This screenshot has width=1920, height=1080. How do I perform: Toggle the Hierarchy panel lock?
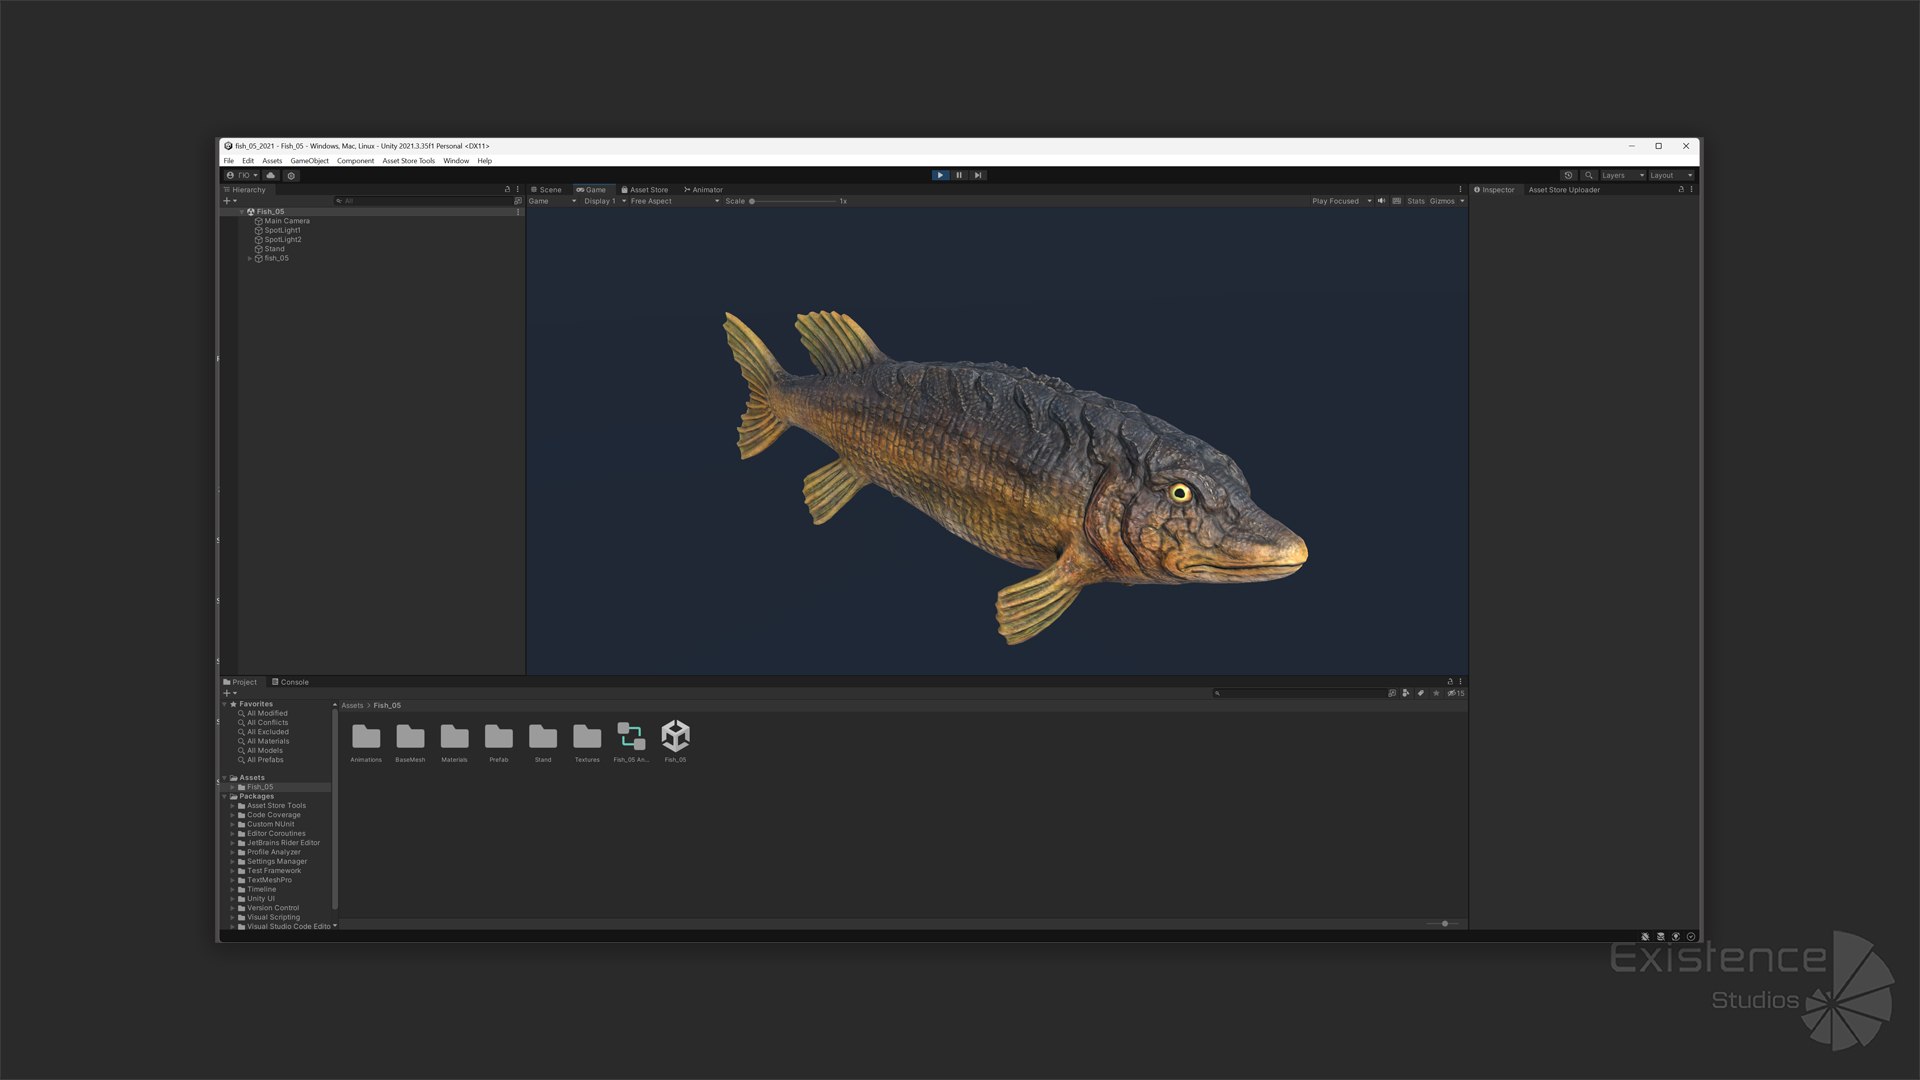[x=507, y=189]
